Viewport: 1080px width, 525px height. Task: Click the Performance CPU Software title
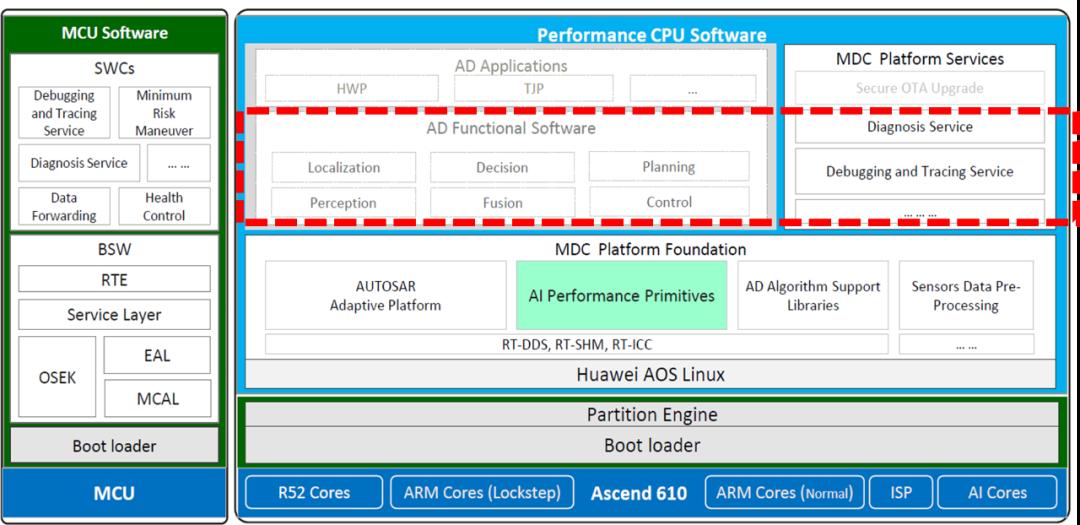(651, 35)
